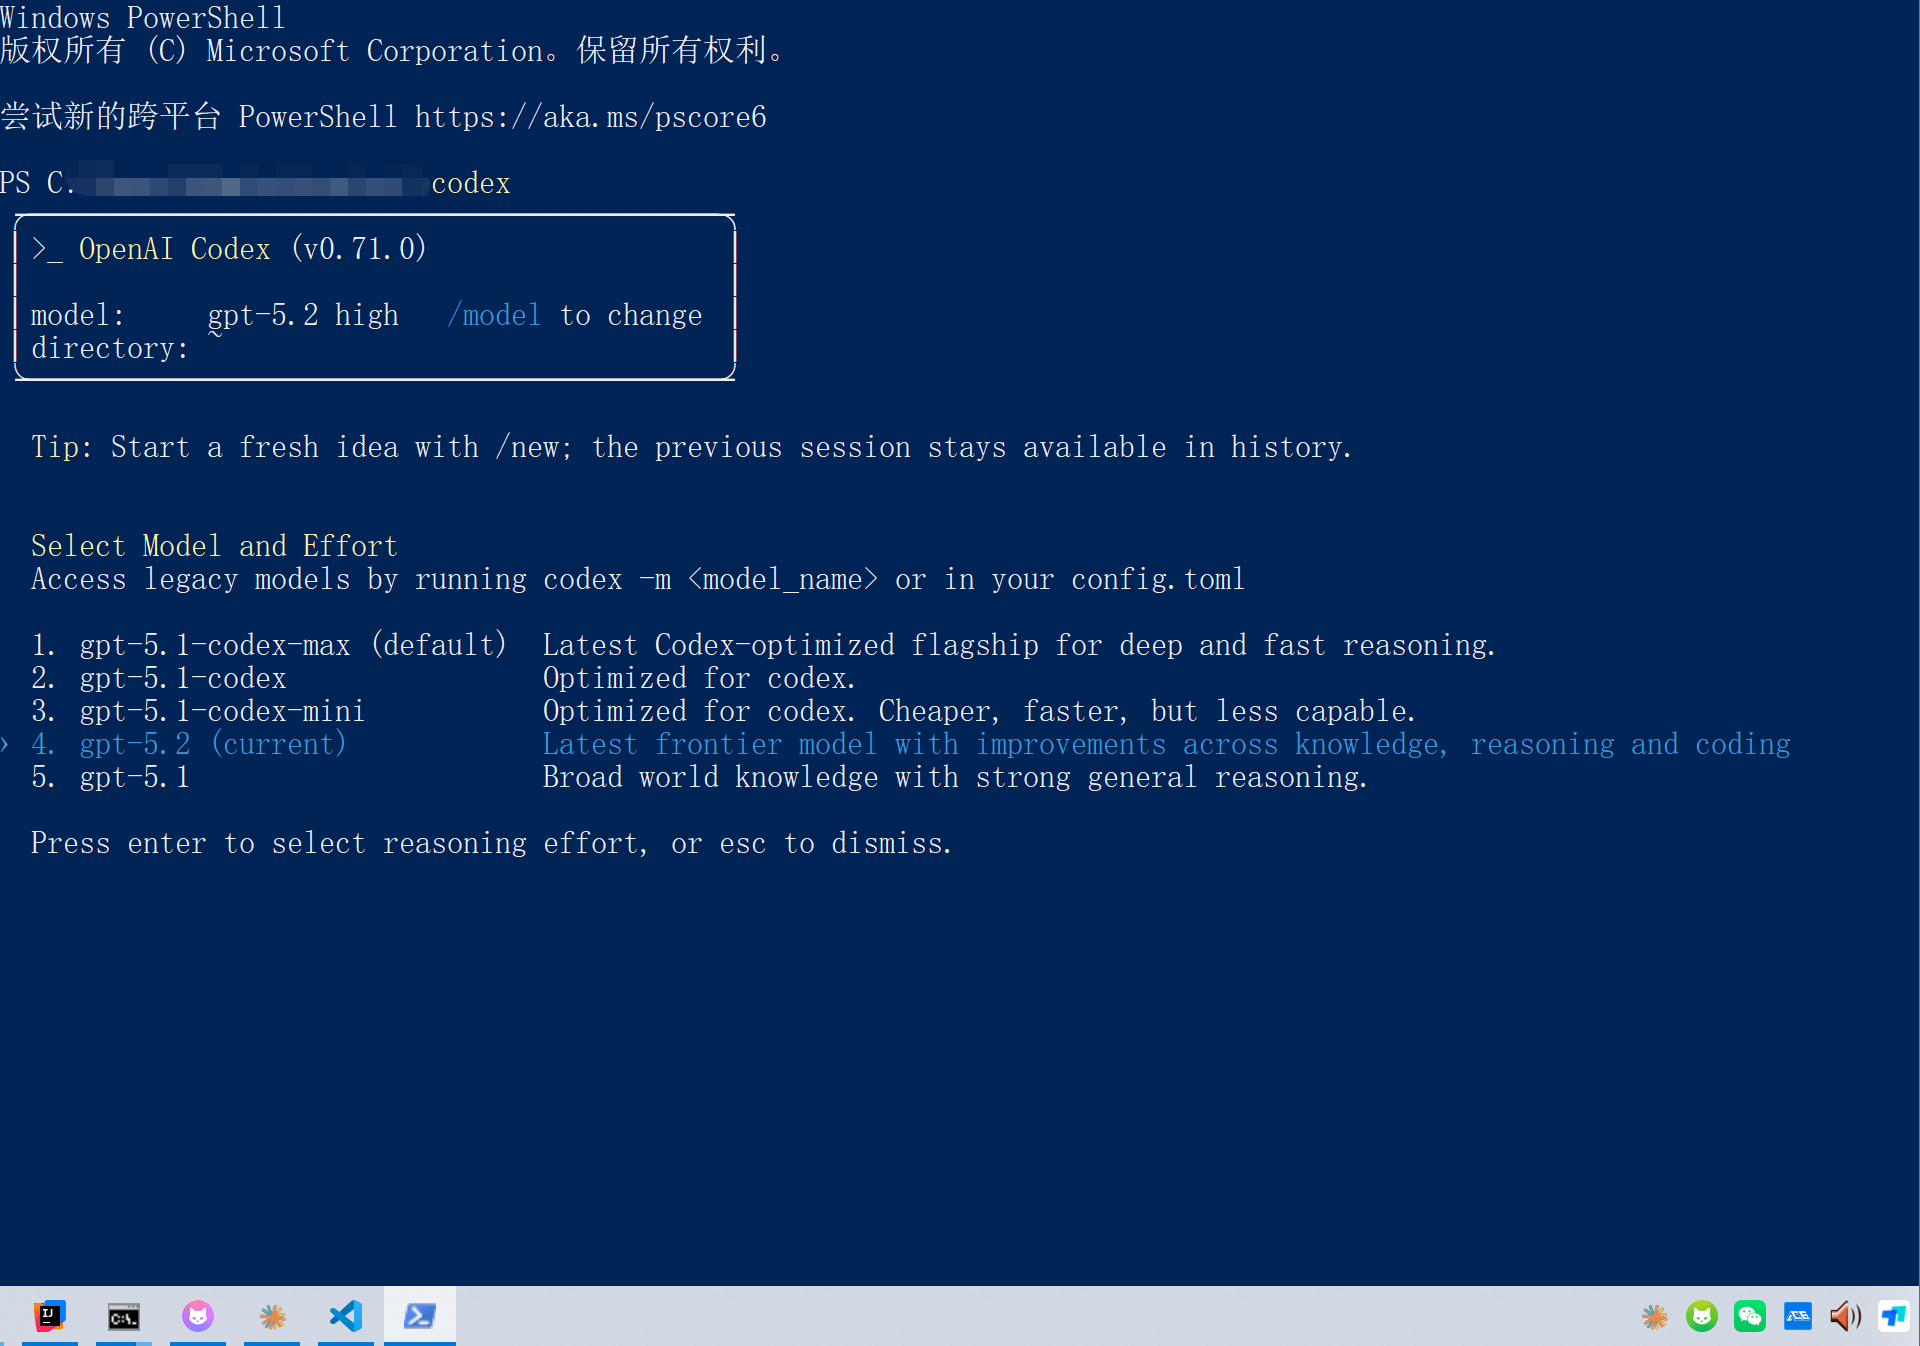
Task: Click the 'Broad world knowledge' description
Action: pos(955,777)
